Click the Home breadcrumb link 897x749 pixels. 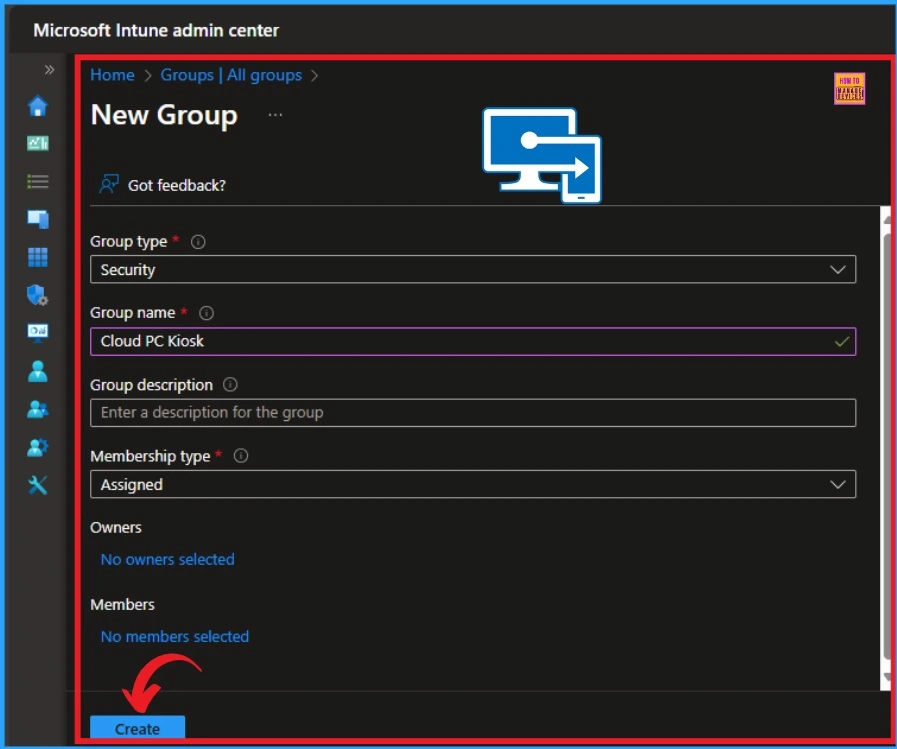pos(112,75)
